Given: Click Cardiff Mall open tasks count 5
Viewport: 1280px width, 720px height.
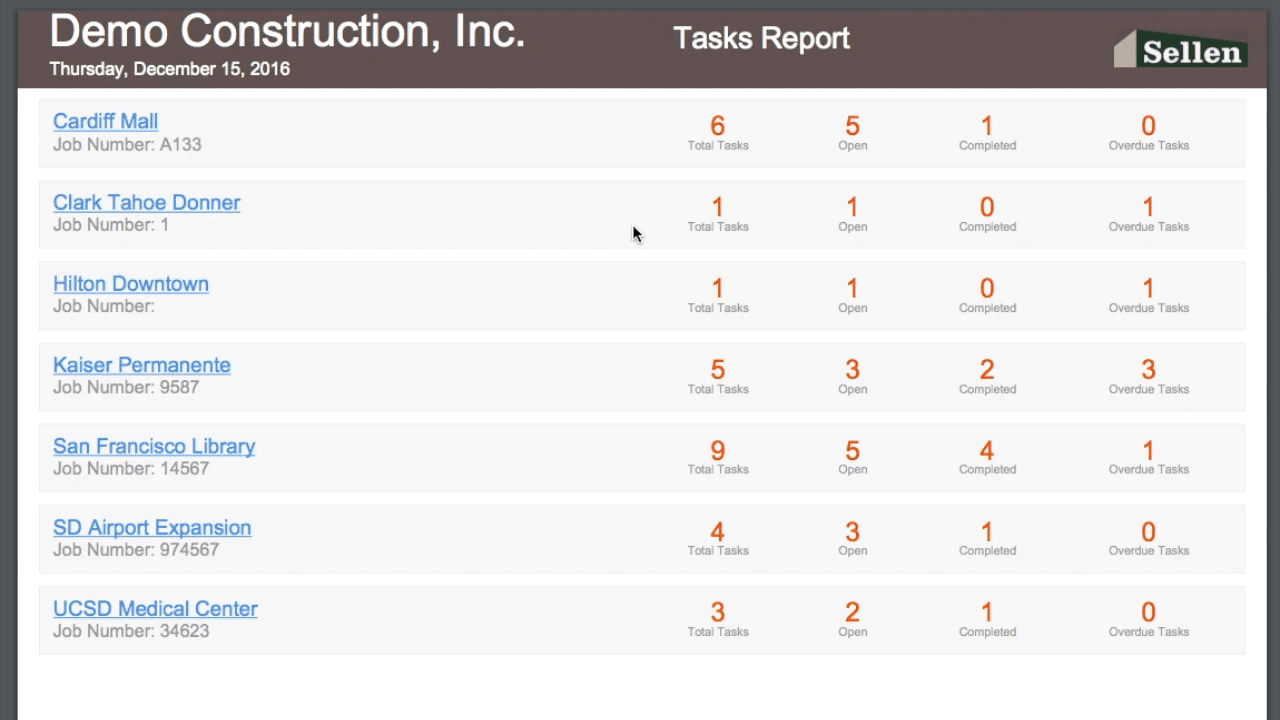Looking at the screenshot, I should (x=852, y=126).
